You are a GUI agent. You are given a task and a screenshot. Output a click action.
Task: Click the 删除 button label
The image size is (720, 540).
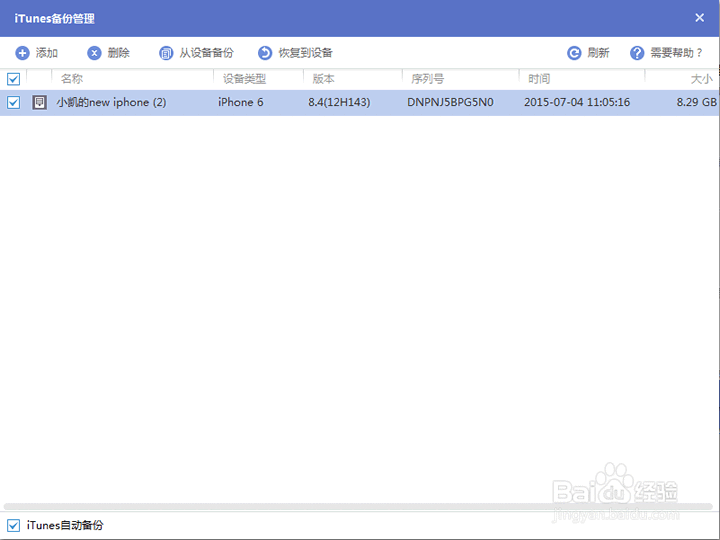click(x=118, y=53)
